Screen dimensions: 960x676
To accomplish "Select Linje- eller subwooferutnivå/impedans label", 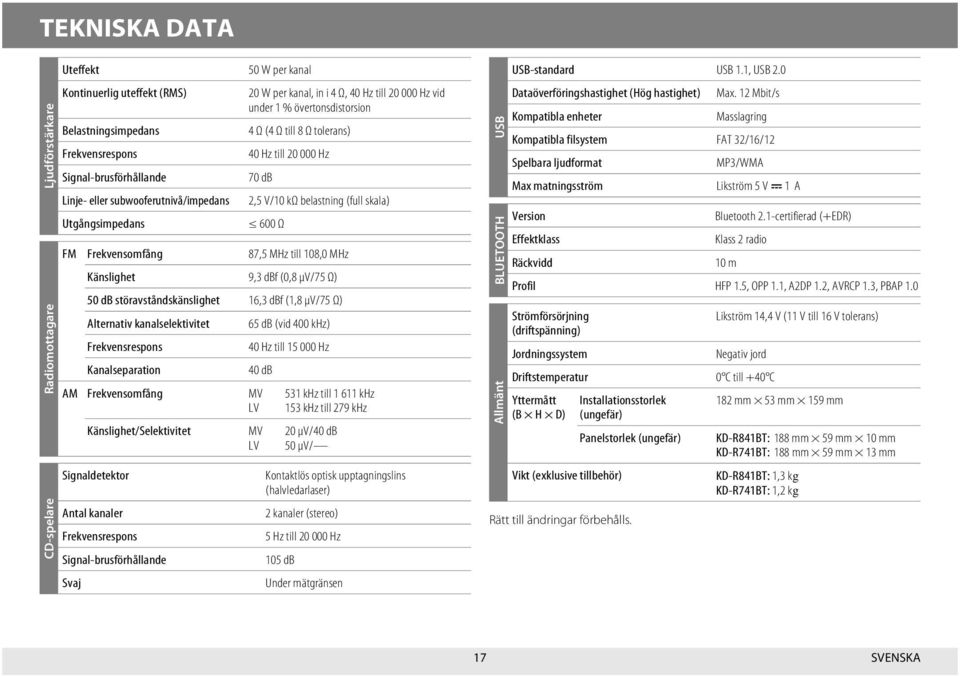I will 146,201.
